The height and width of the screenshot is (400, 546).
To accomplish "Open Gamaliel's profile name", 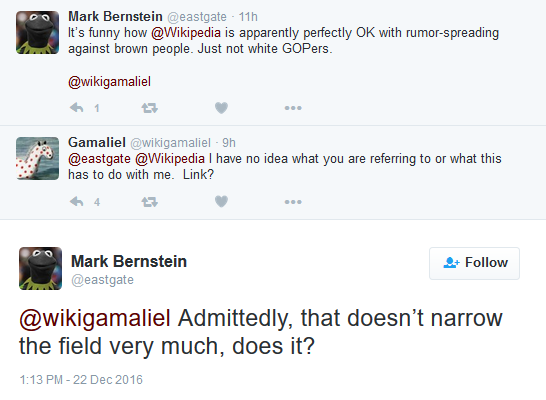I will pos(97,142).
